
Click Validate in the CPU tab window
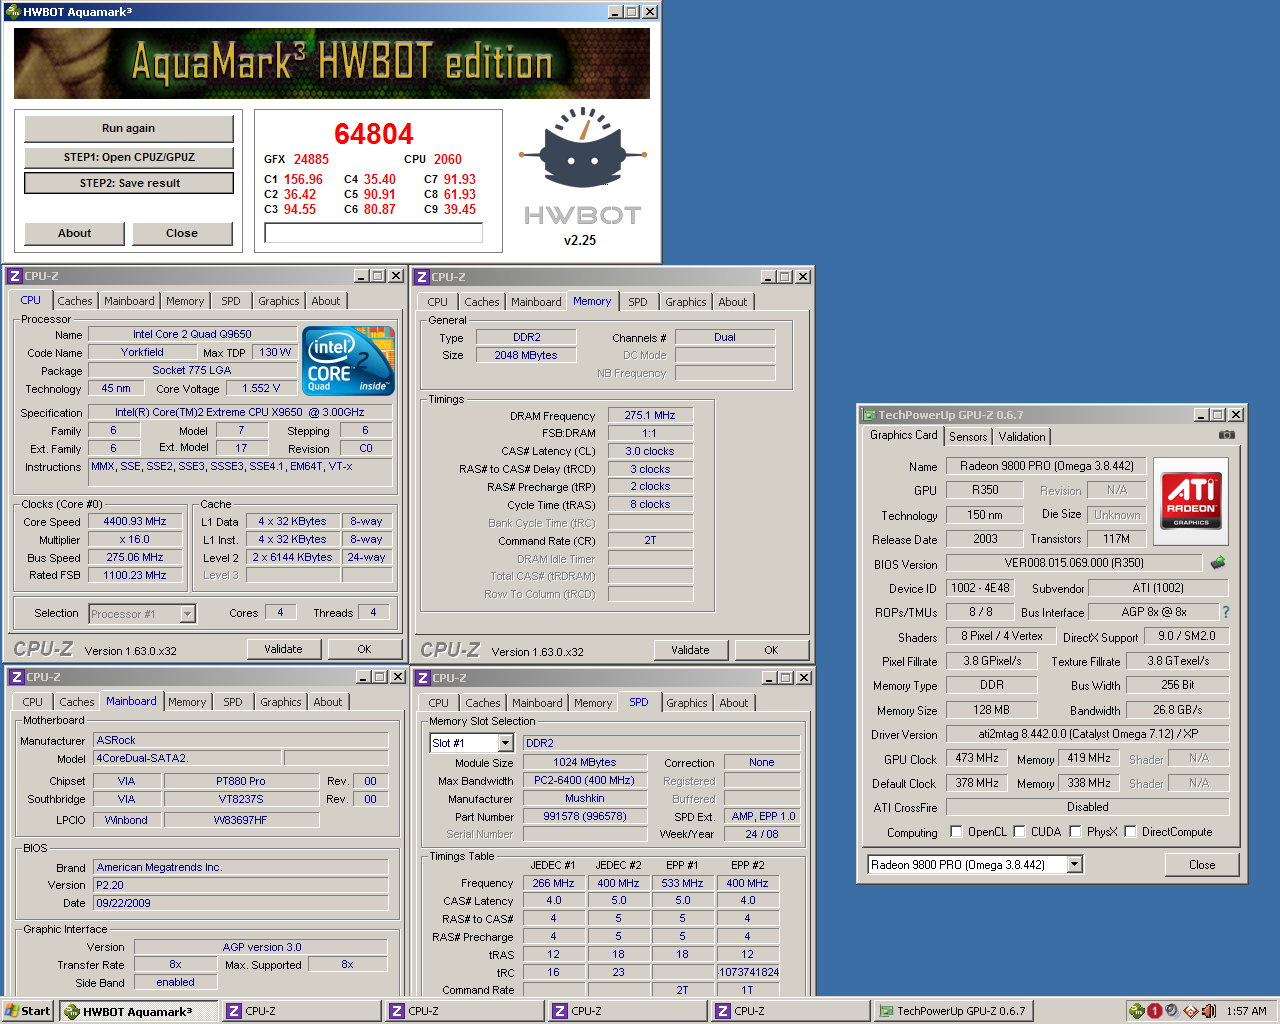point(284,649)
